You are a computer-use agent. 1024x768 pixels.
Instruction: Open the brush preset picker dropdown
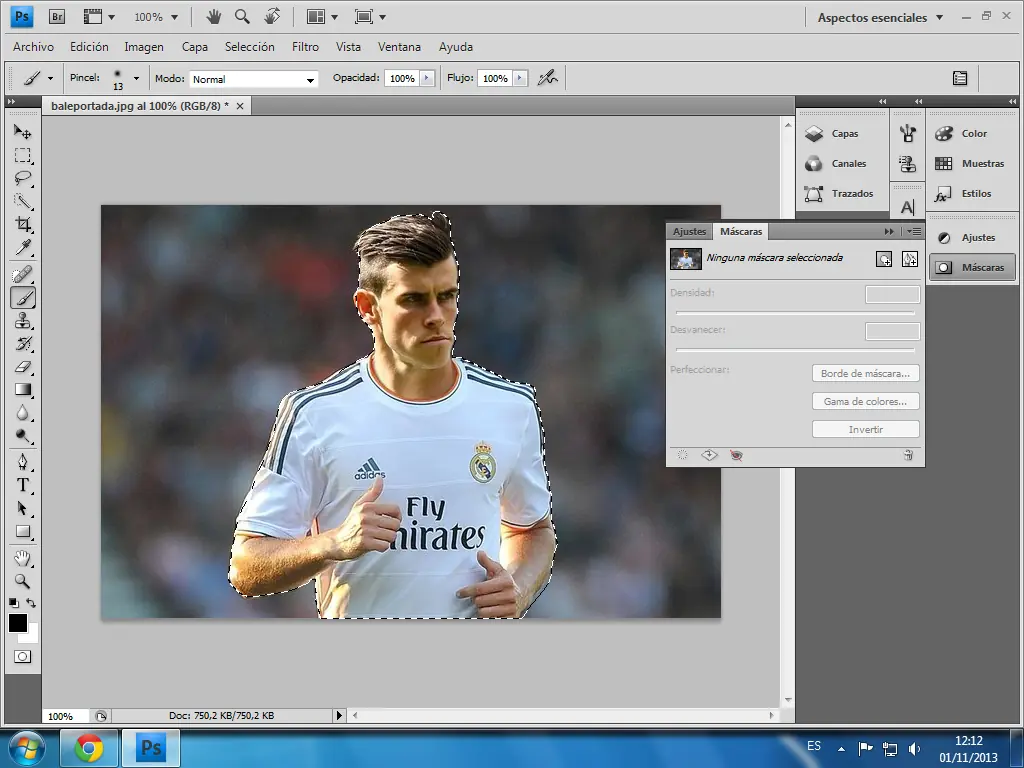tap(136, 78)
